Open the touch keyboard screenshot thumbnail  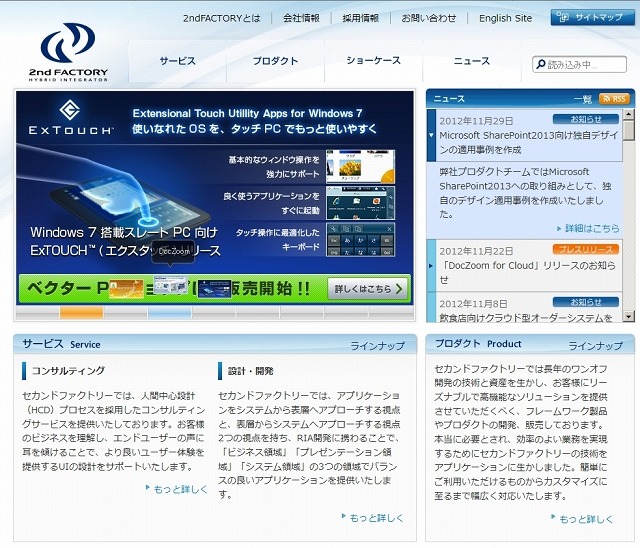coord(360,240)
